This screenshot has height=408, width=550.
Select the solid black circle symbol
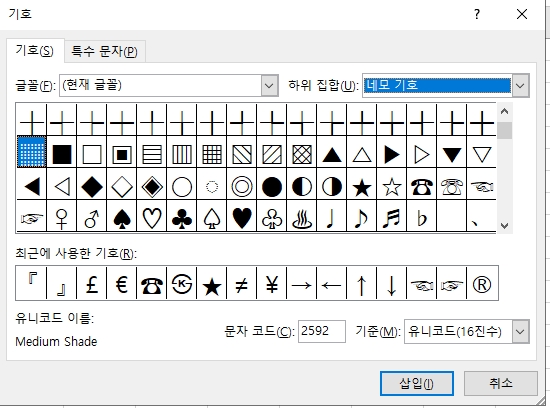pyautogui.click(x=272, y=186)
